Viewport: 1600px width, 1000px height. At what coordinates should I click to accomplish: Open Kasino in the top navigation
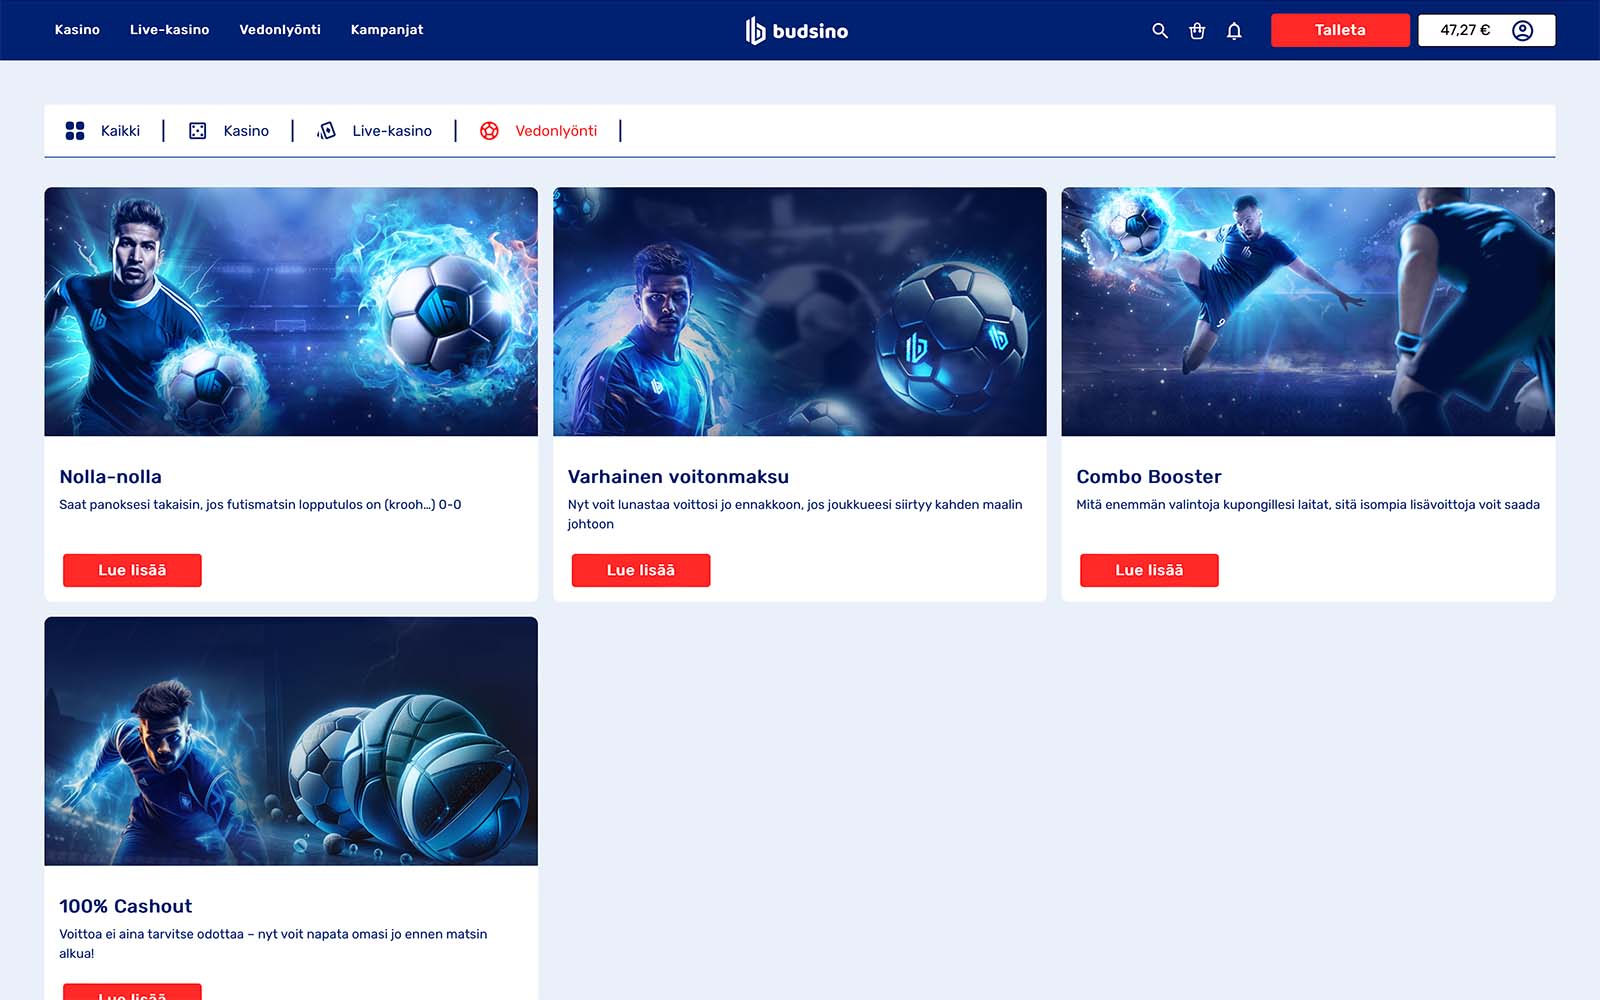coord(77,30)
